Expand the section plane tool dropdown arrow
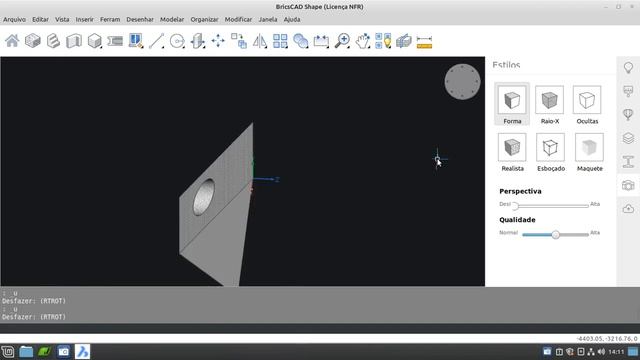 pyautogui.click(x=328, y=47)
